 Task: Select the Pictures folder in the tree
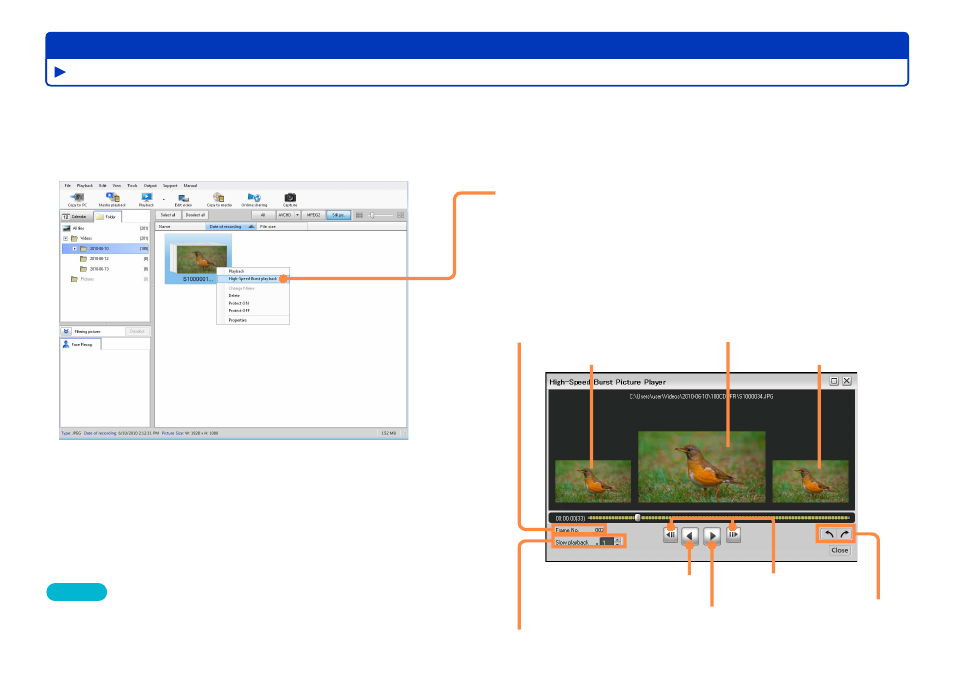point(86,279)
